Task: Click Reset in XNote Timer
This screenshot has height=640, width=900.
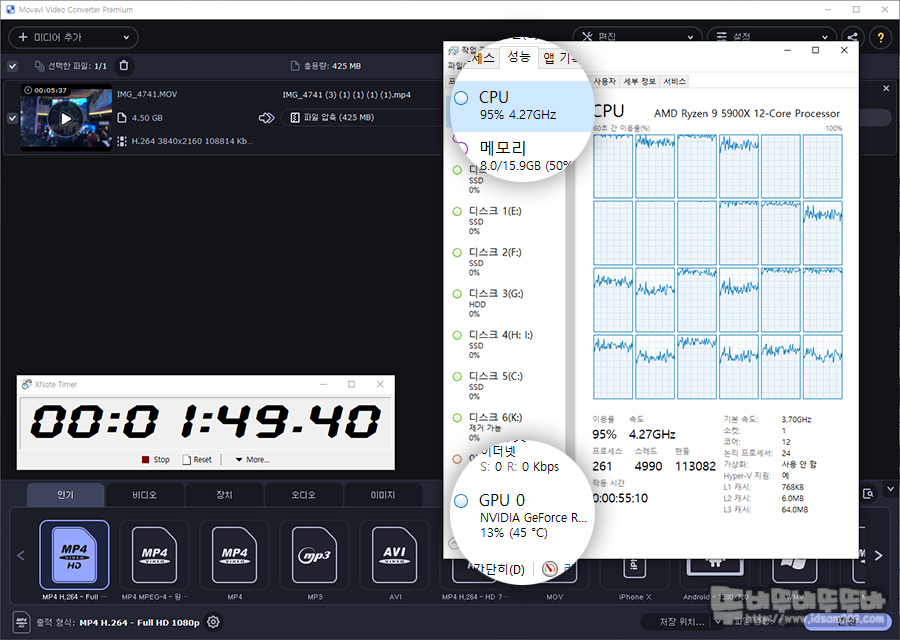Action: (197, 460)
